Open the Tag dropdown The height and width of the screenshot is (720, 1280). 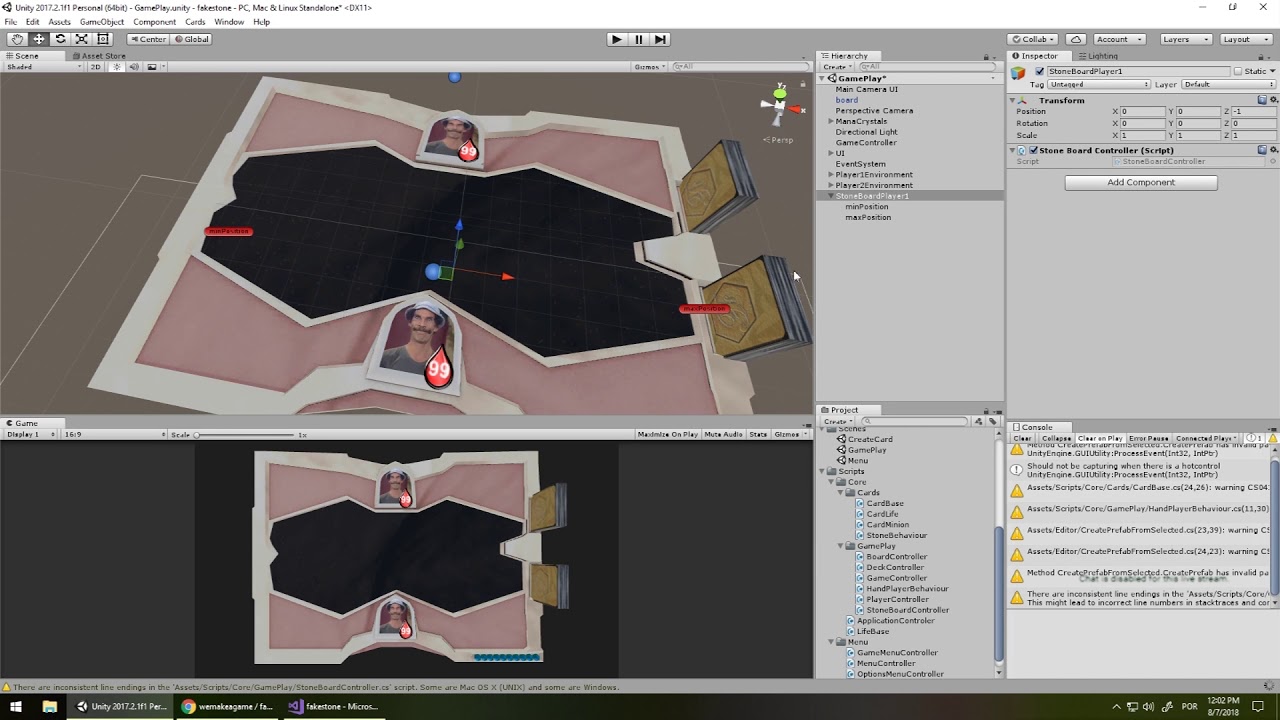pyautogui.click(x=1098, y=84)
